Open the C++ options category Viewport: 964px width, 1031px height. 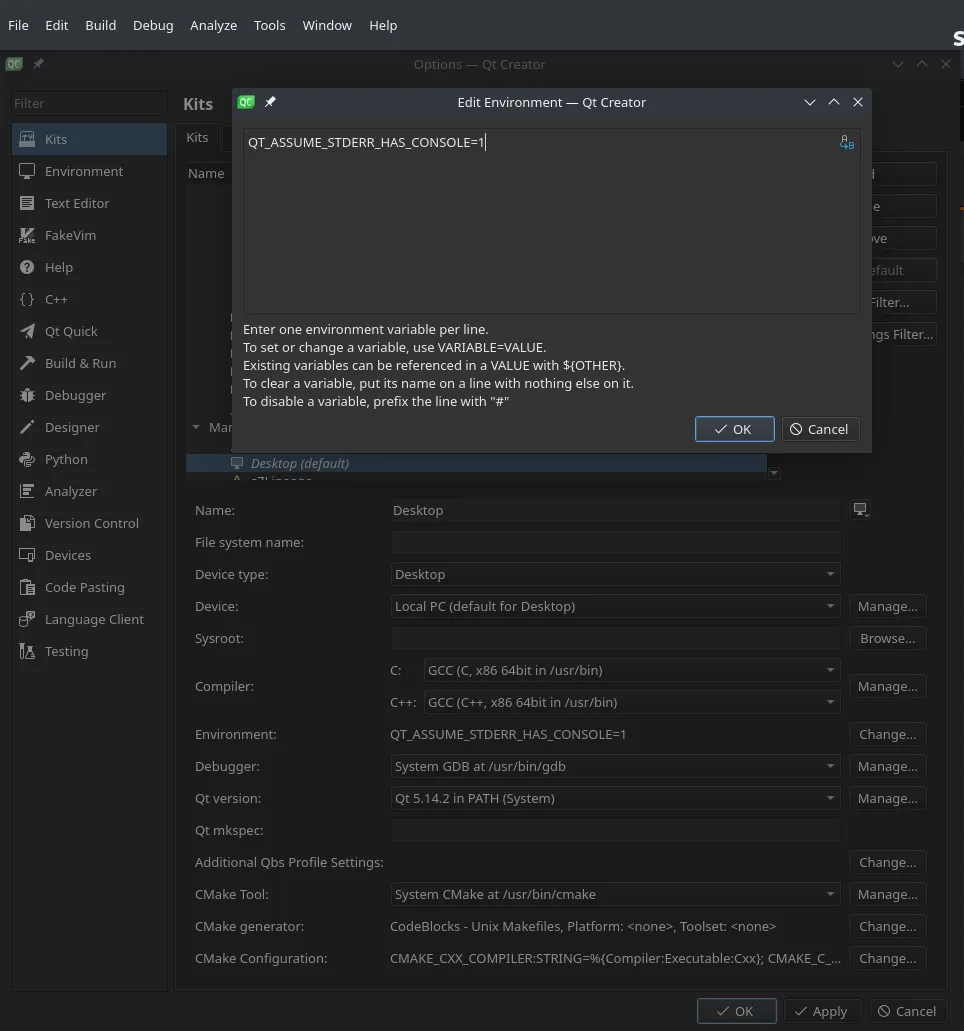pyautogui.click(x=89, y=299)
